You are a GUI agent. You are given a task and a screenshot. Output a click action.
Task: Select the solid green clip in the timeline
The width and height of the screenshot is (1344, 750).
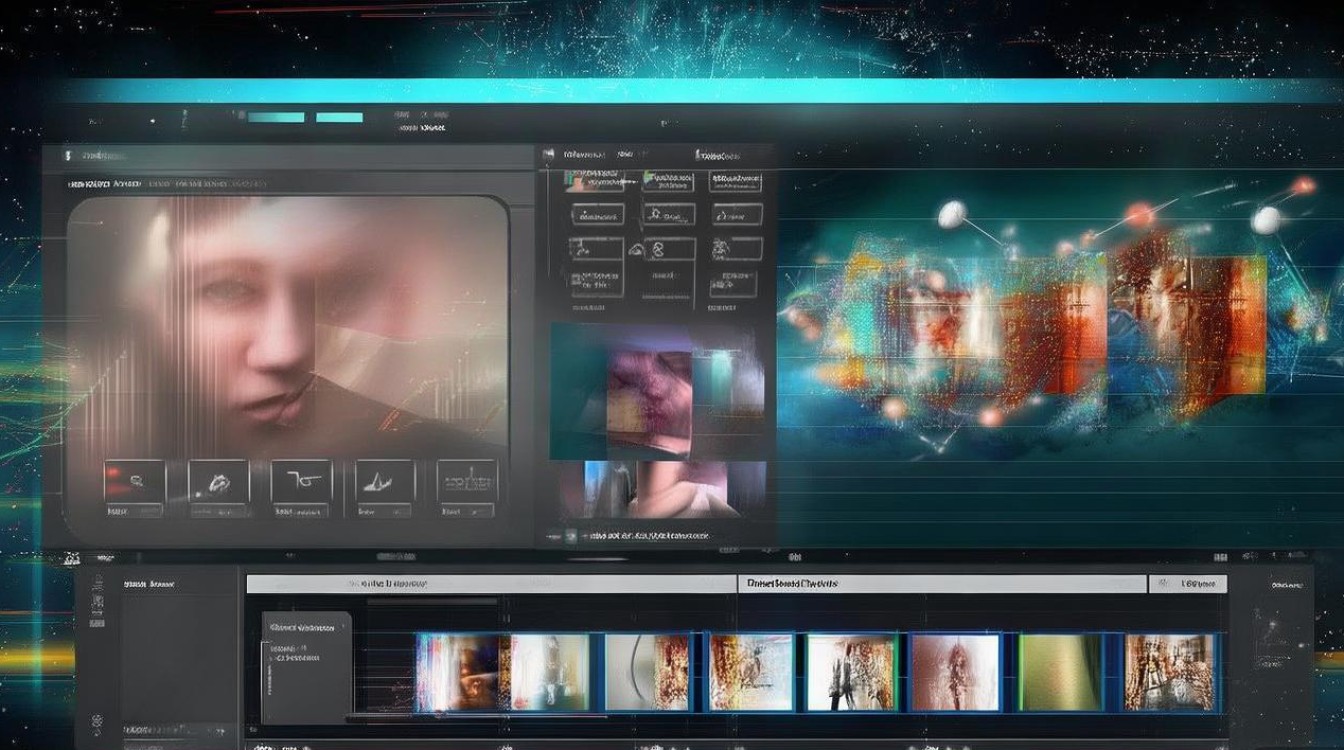pos(1059,672)
